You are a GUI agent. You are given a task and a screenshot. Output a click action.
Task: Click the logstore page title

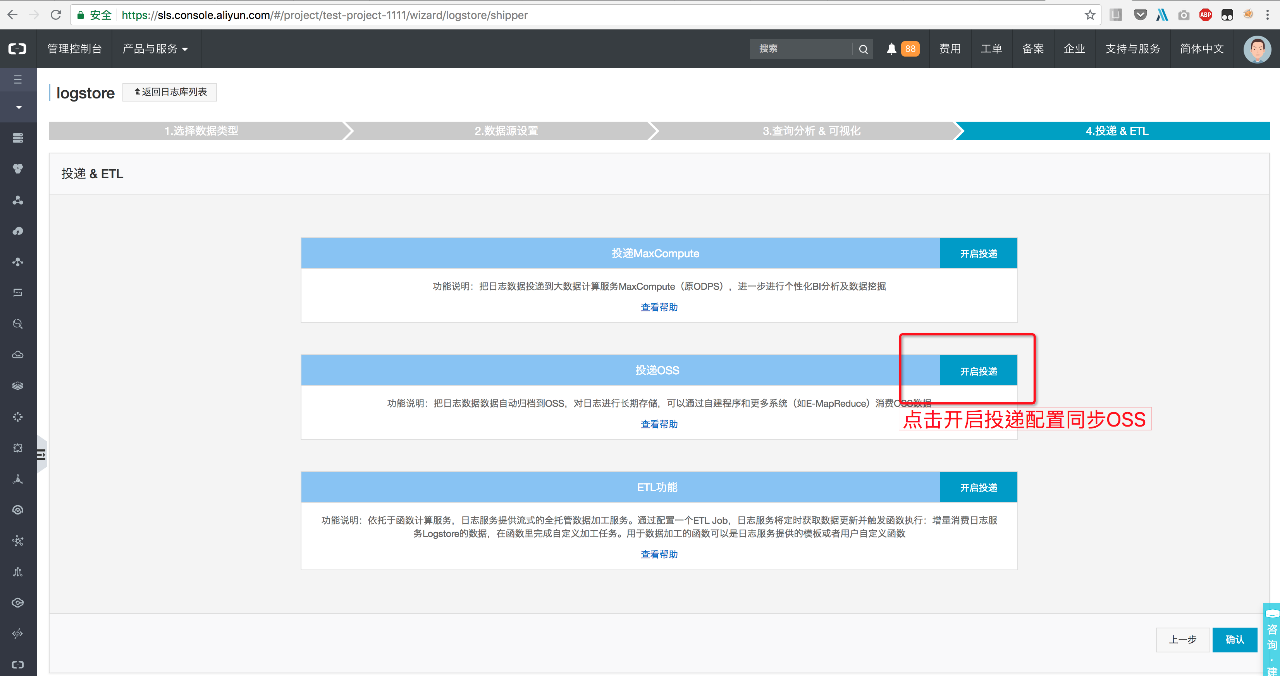point(85,93)
